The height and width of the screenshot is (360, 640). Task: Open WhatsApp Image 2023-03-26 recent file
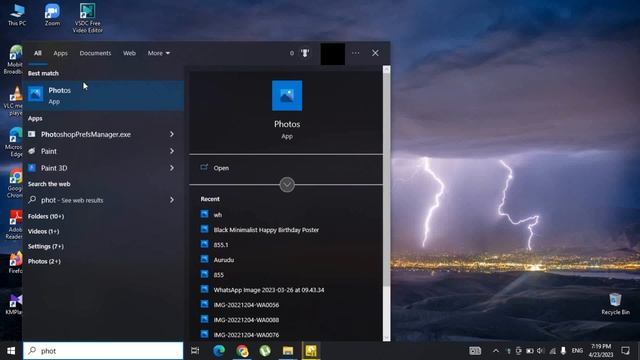click(269, 290)
